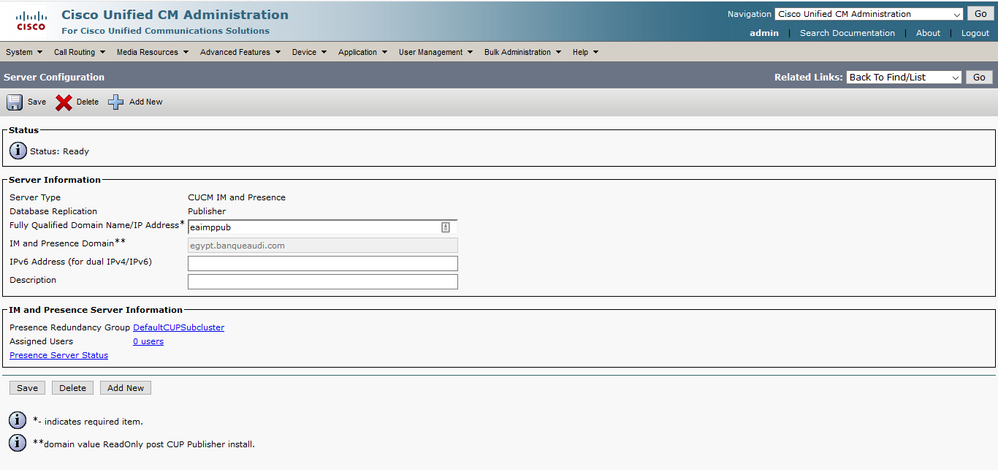
Task: Click the IPv6 Address input field
Action: coord(322,264)
